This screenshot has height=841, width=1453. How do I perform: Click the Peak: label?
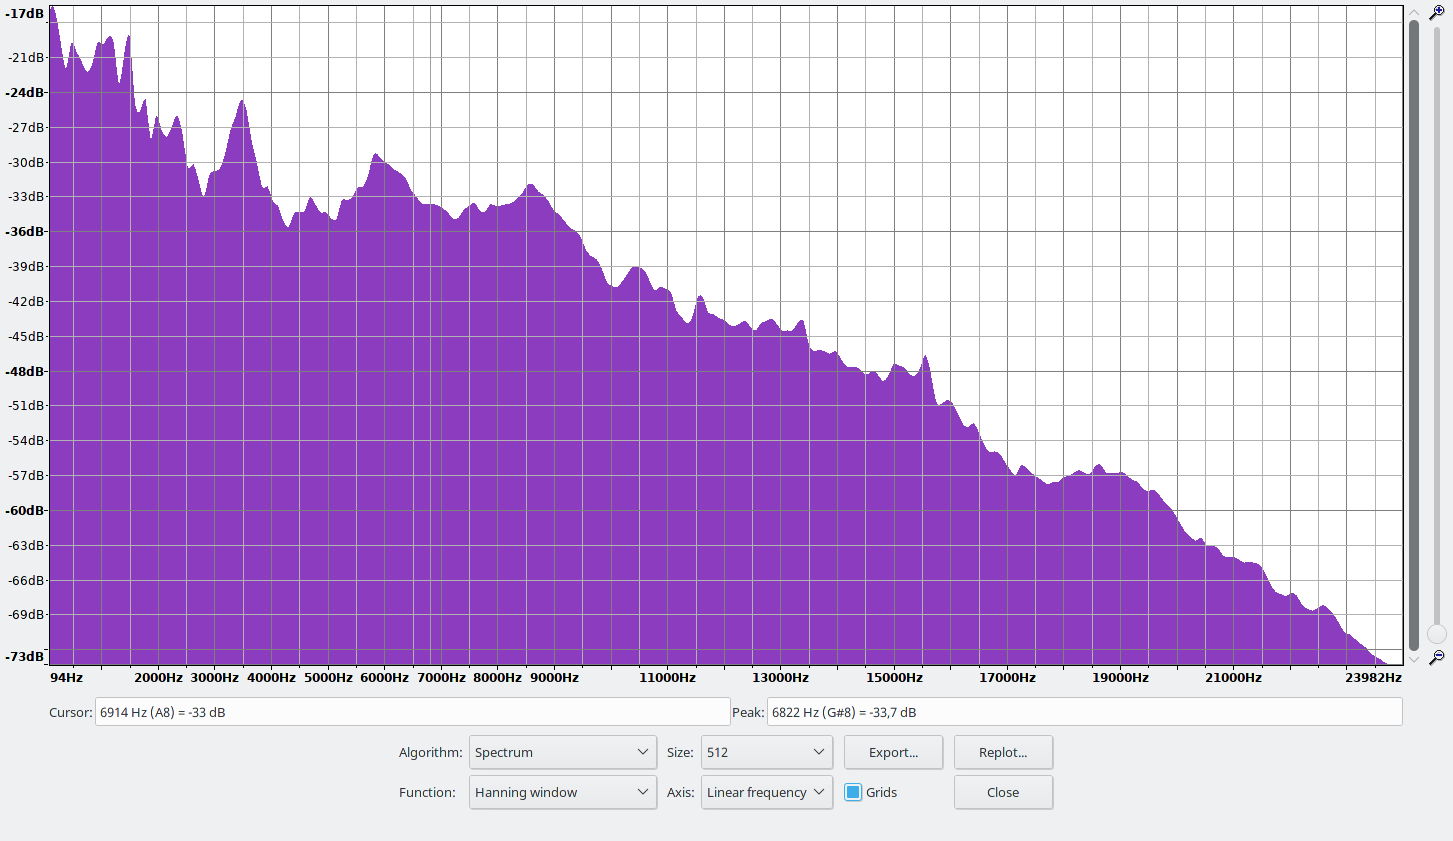click(748, 712)
